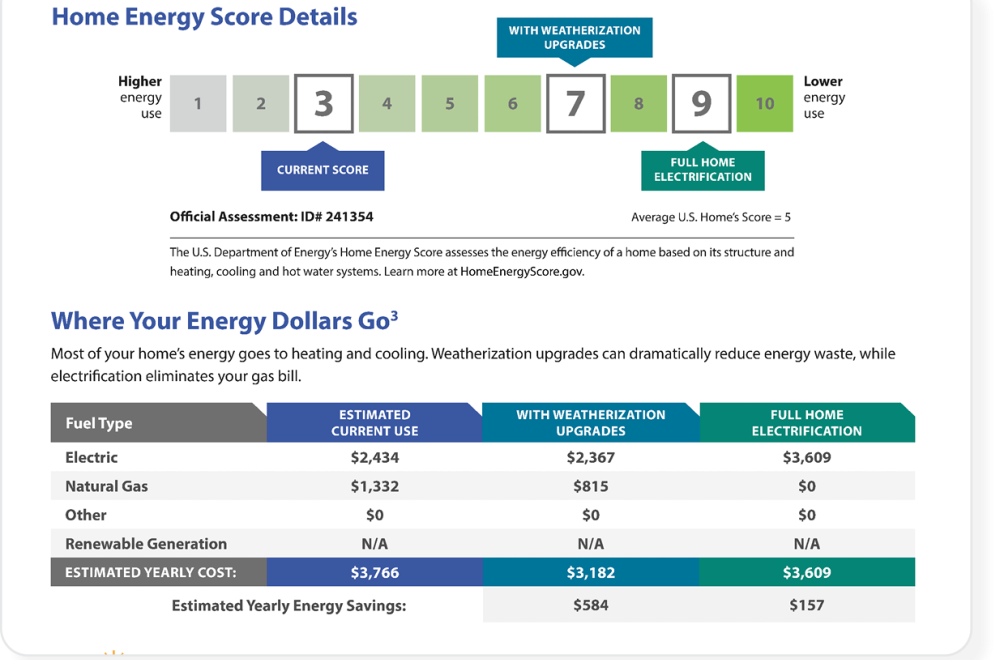Click the Full Home Electrification table header
The image size is (1000, 660).
pyautogui.click(x=807, y=423)
